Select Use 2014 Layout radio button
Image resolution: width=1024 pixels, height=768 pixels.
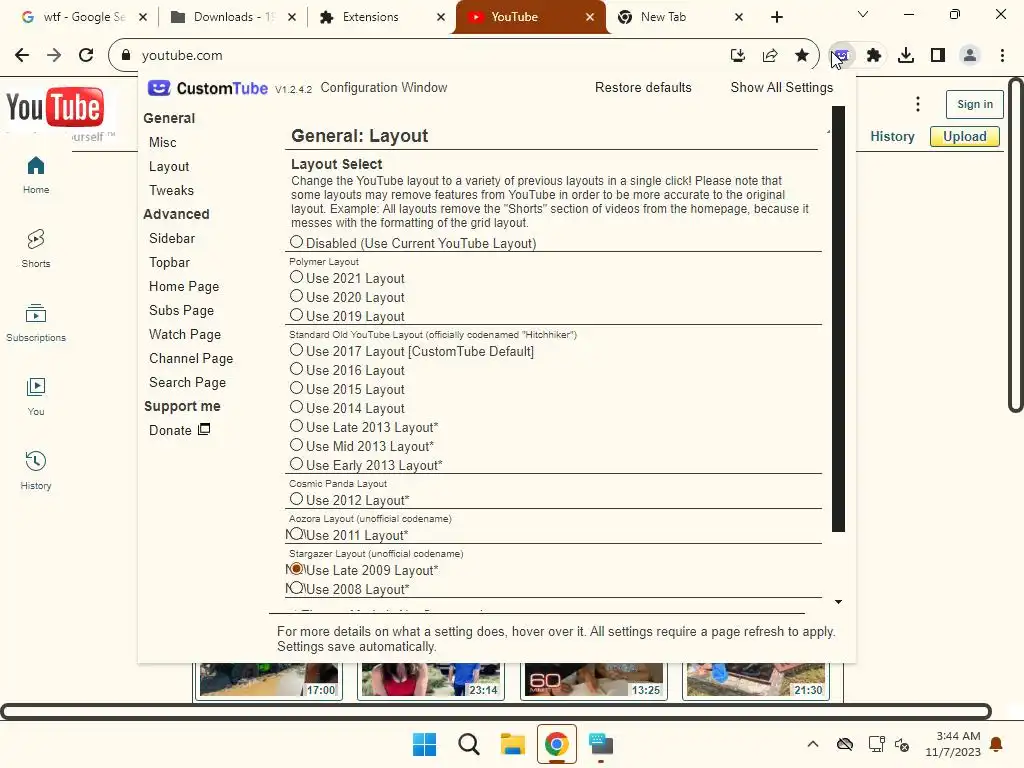[x=296, y=408]
